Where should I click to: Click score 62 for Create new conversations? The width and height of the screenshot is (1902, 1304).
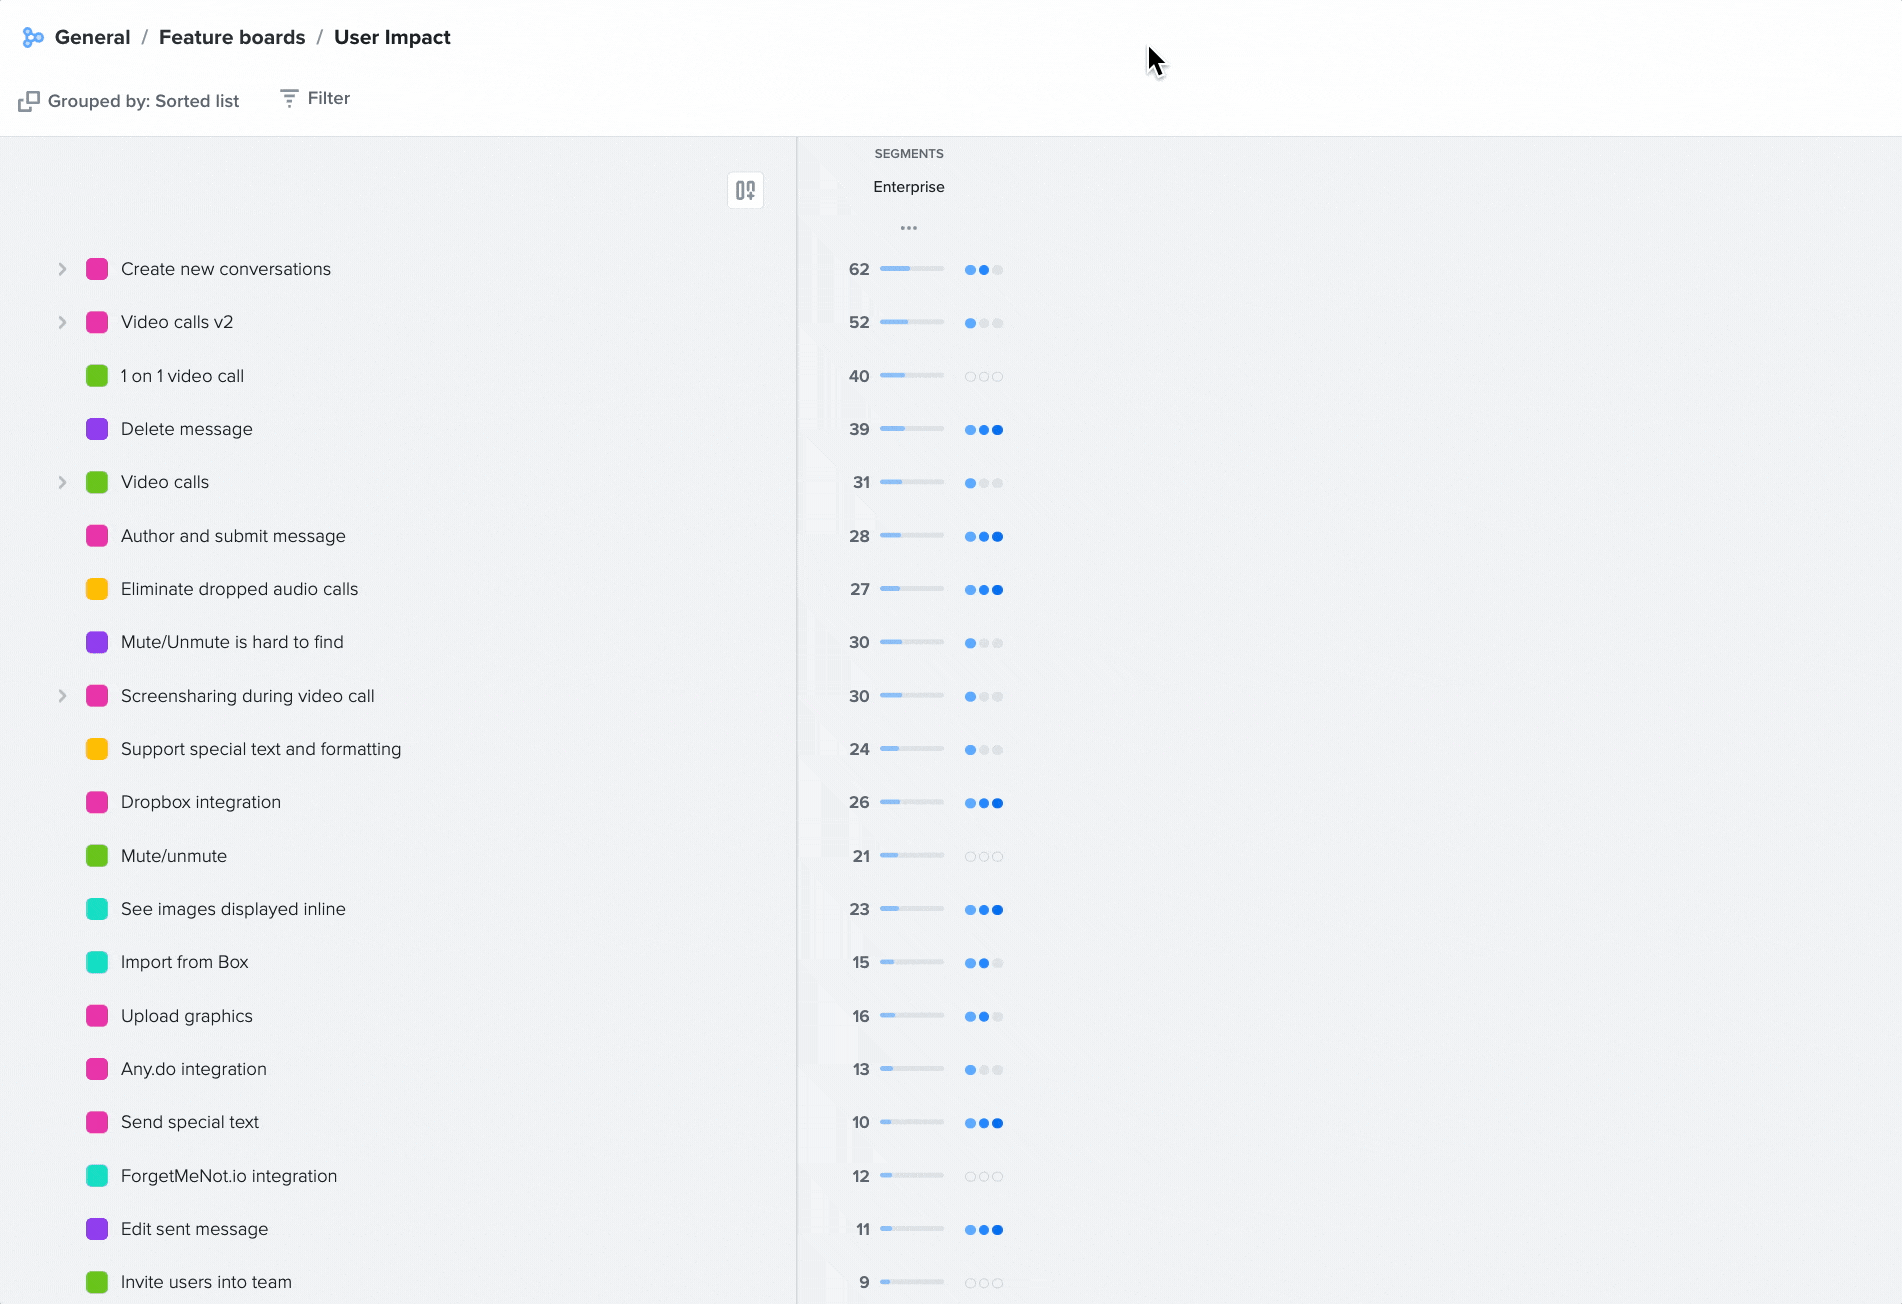859,269
